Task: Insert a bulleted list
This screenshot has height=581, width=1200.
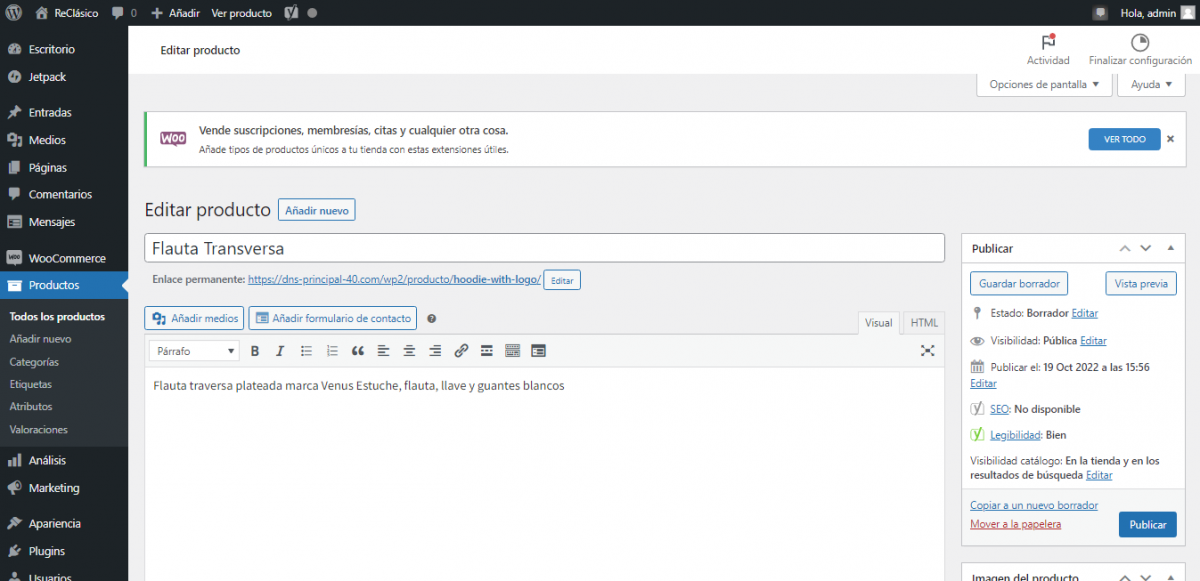Action: tap(307, 351)
